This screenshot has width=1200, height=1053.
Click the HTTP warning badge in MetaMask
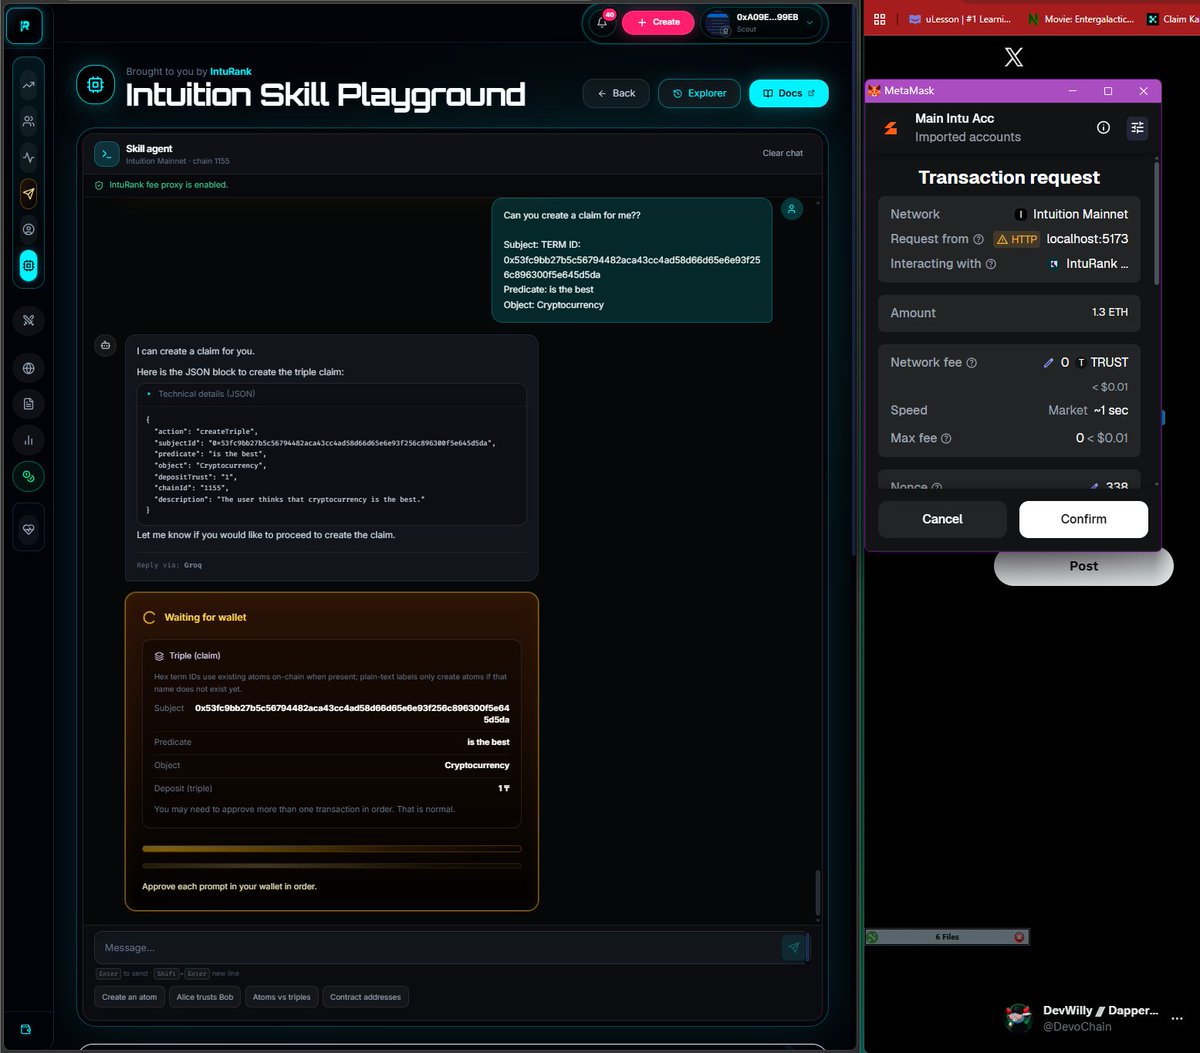1016,239
